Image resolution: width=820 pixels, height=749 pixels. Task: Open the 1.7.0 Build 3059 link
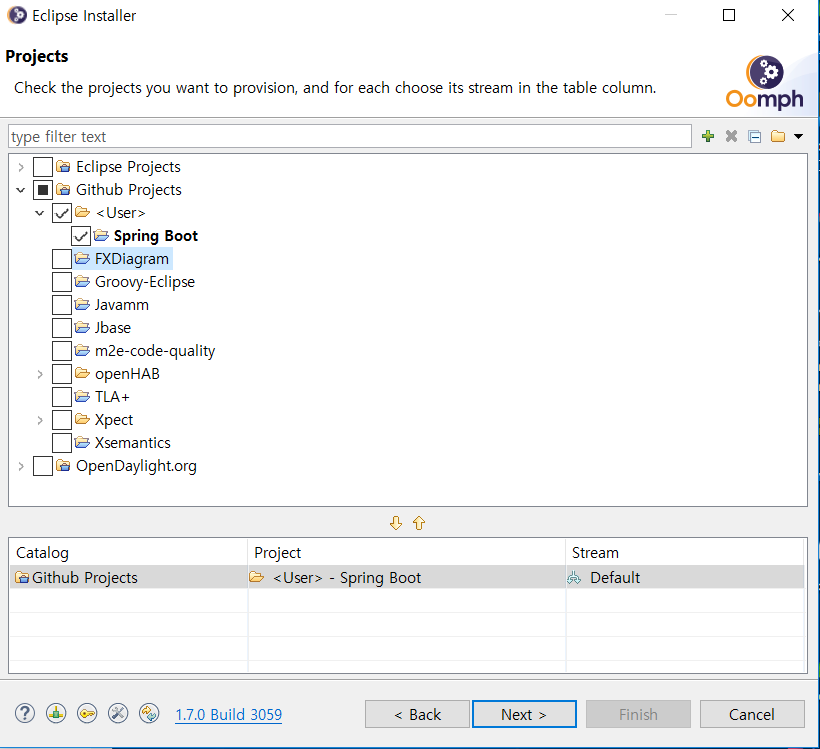(229, 714)
